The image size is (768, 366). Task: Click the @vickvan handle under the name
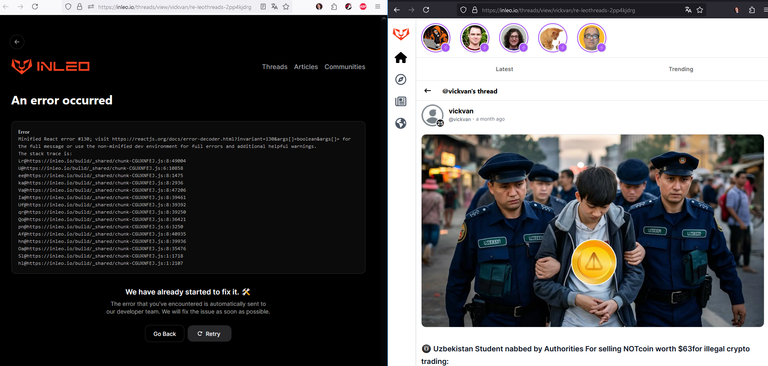click(459, 120)
